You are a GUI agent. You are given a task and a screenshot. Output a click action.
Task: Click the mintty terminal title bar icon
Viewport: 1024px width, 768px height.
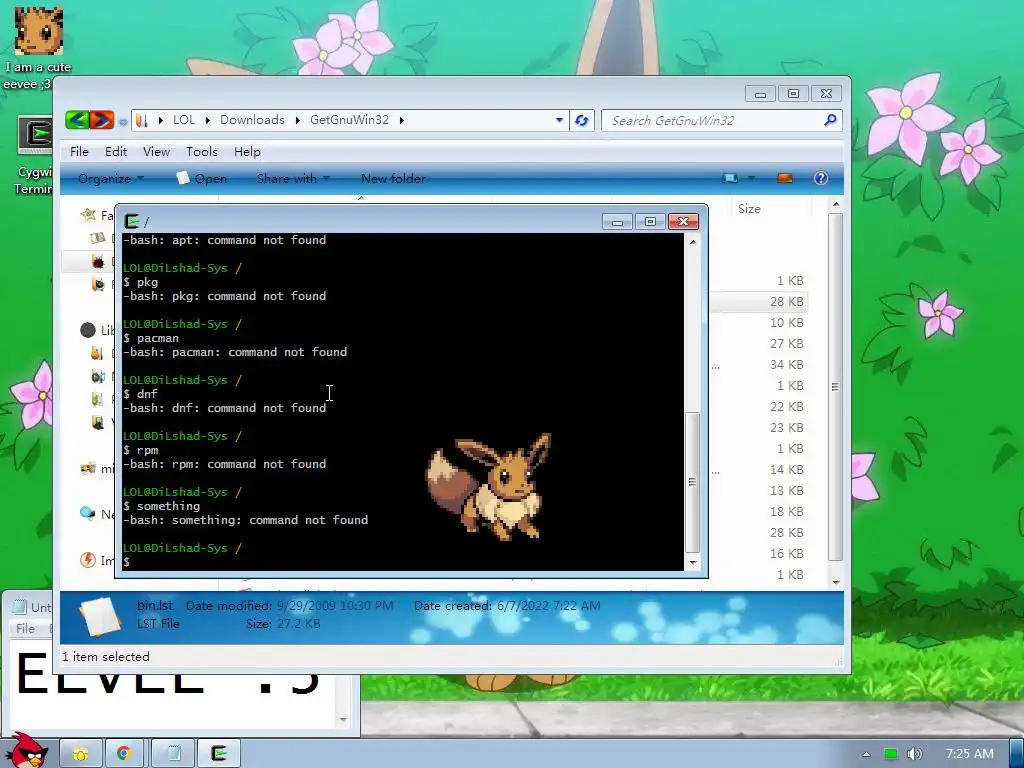click(x=132, y=221)
